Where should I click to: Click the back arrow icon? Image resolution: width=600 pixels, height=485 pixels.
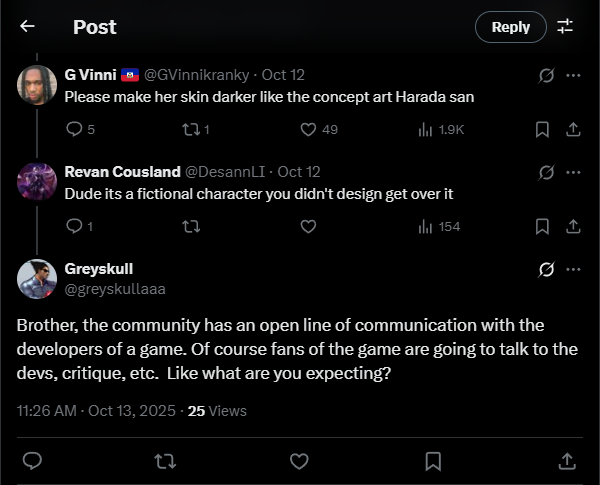tap(27, 27)
